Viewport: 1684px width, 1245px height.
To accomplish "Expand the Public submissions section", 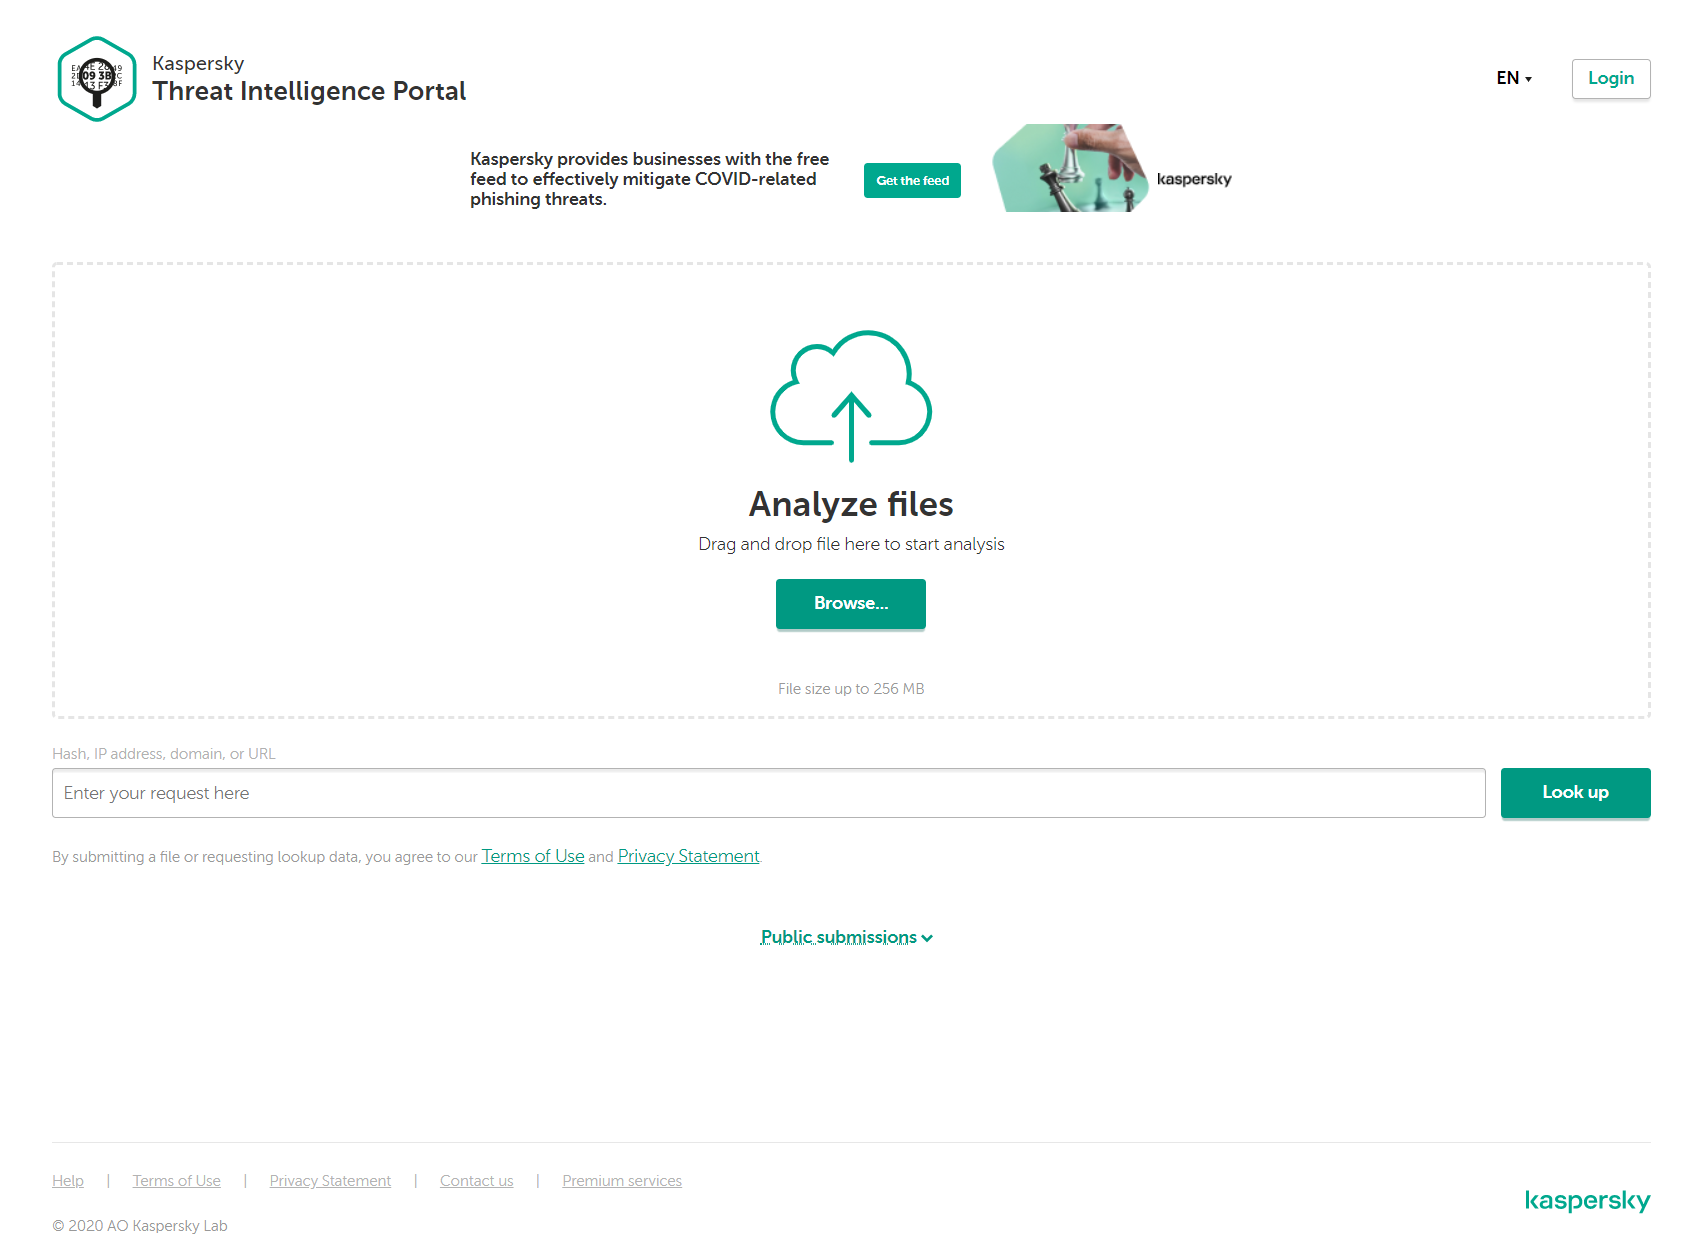I will (847, 937).
